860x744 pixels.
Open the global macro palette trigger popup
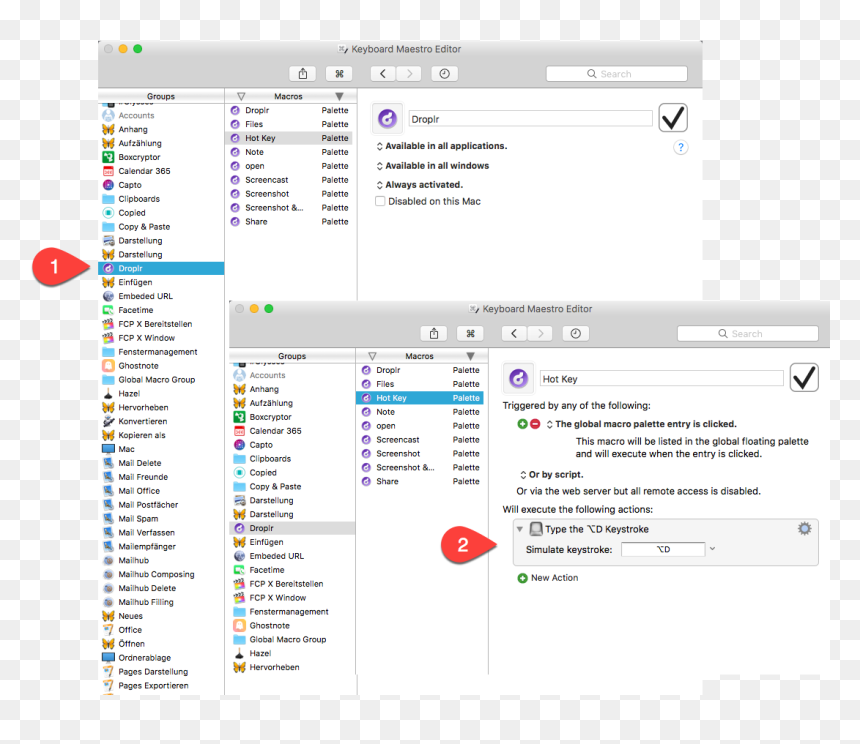coord(641,424)
